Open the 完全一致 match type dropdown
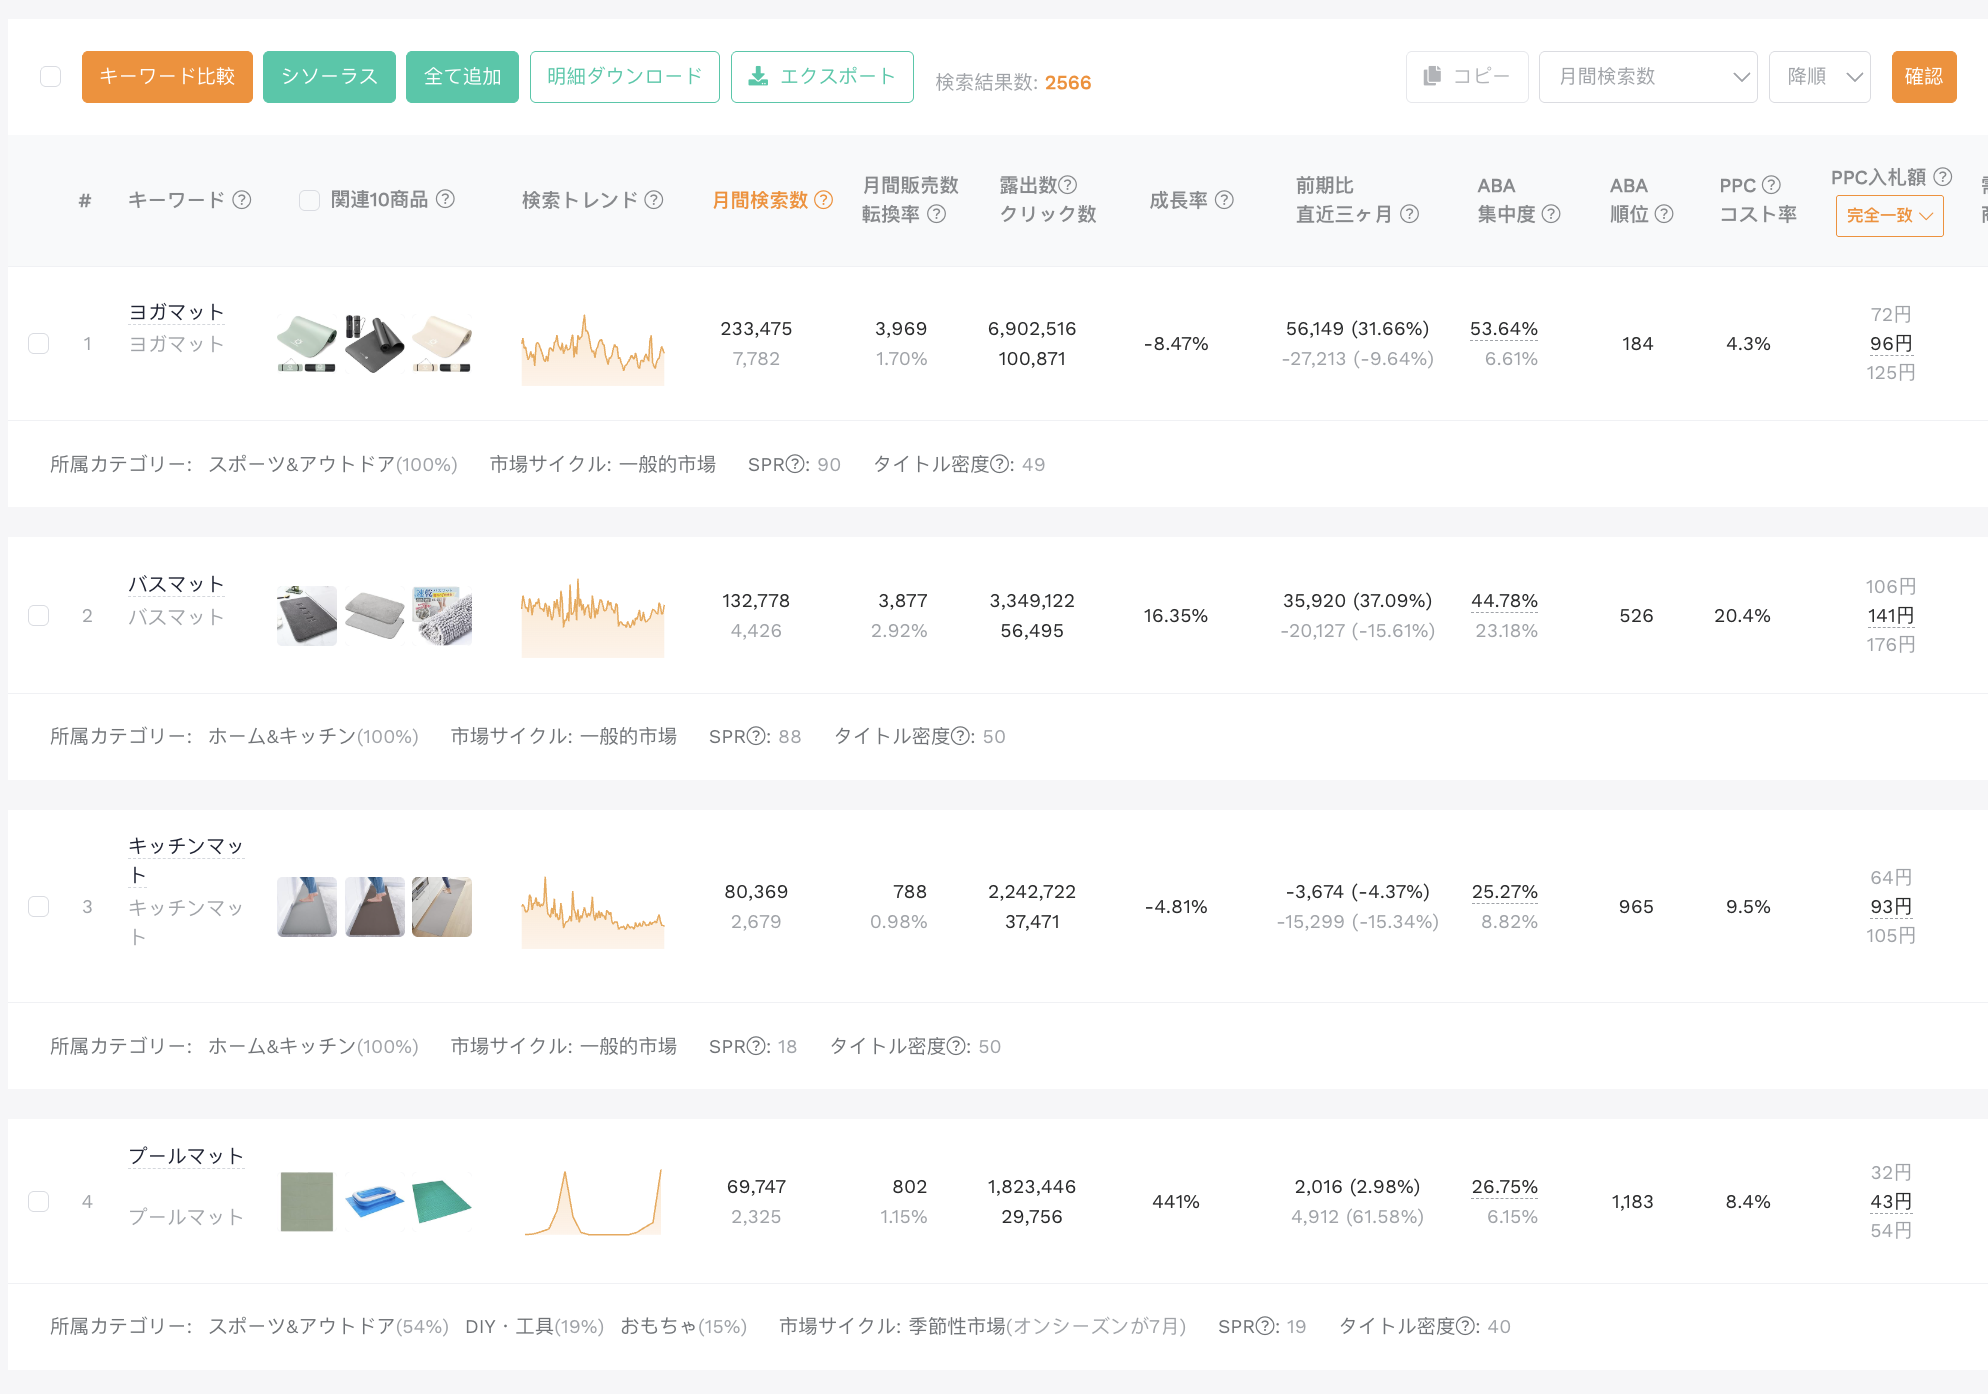This screenshot has width=1988, height=1394. click(x=1889, y=216)
